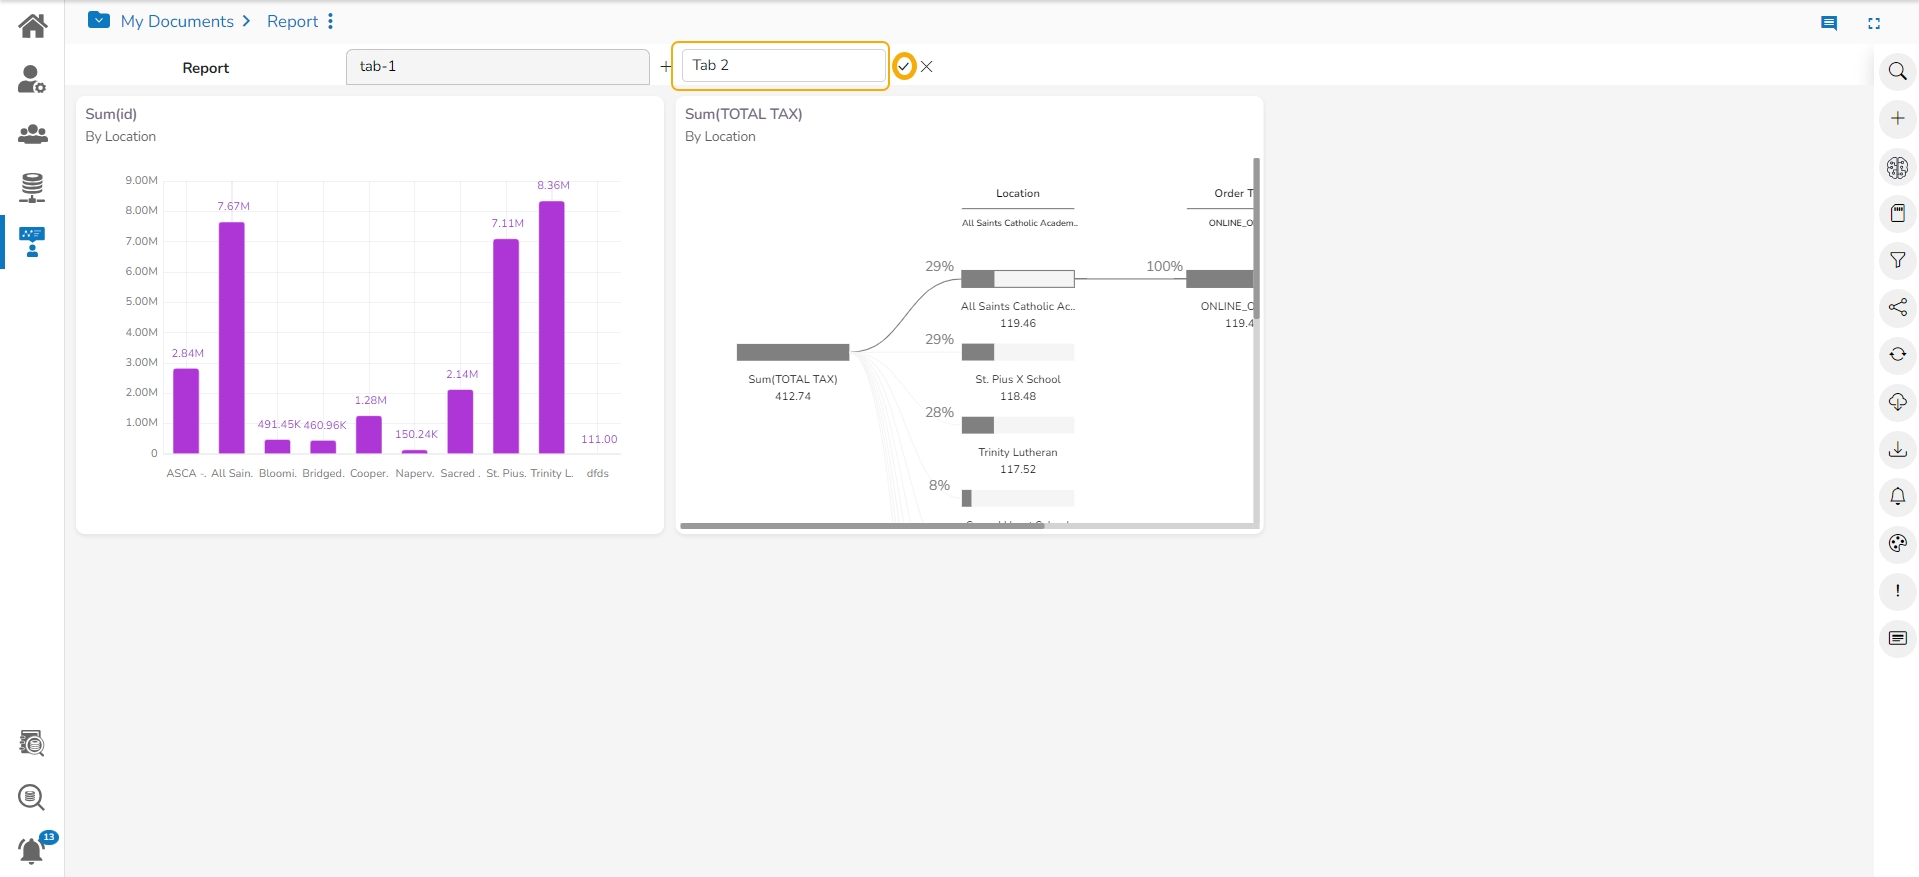Open the filter funnel icon
This screenshot has width=1919, height=877.
pos(1897,260)
